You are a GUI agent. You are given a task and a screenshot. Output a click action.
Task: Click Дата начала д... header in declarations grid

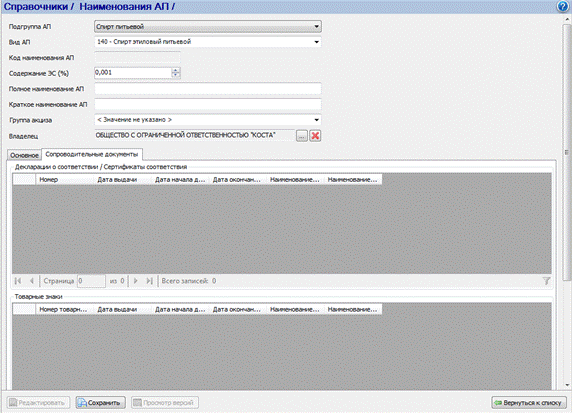[x=180, y=180]
